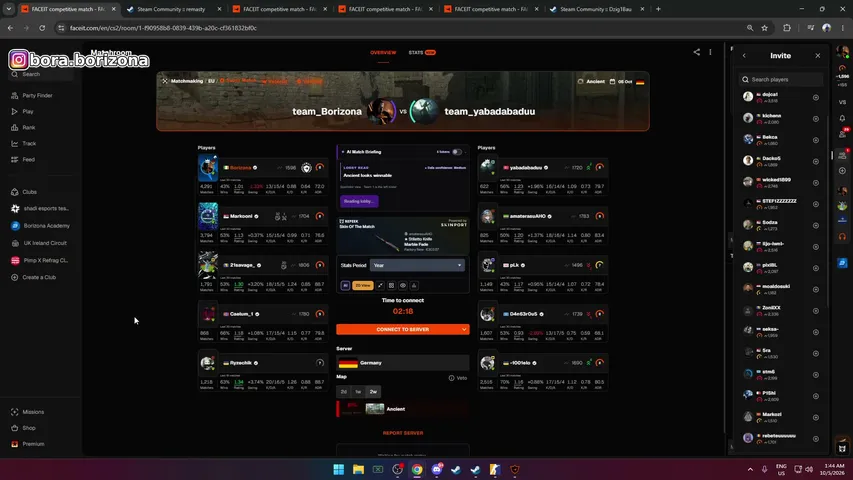Viewport: 853px width, 480px height.
Task: Click the last stats toolbar icon
Action: point(414,285)
